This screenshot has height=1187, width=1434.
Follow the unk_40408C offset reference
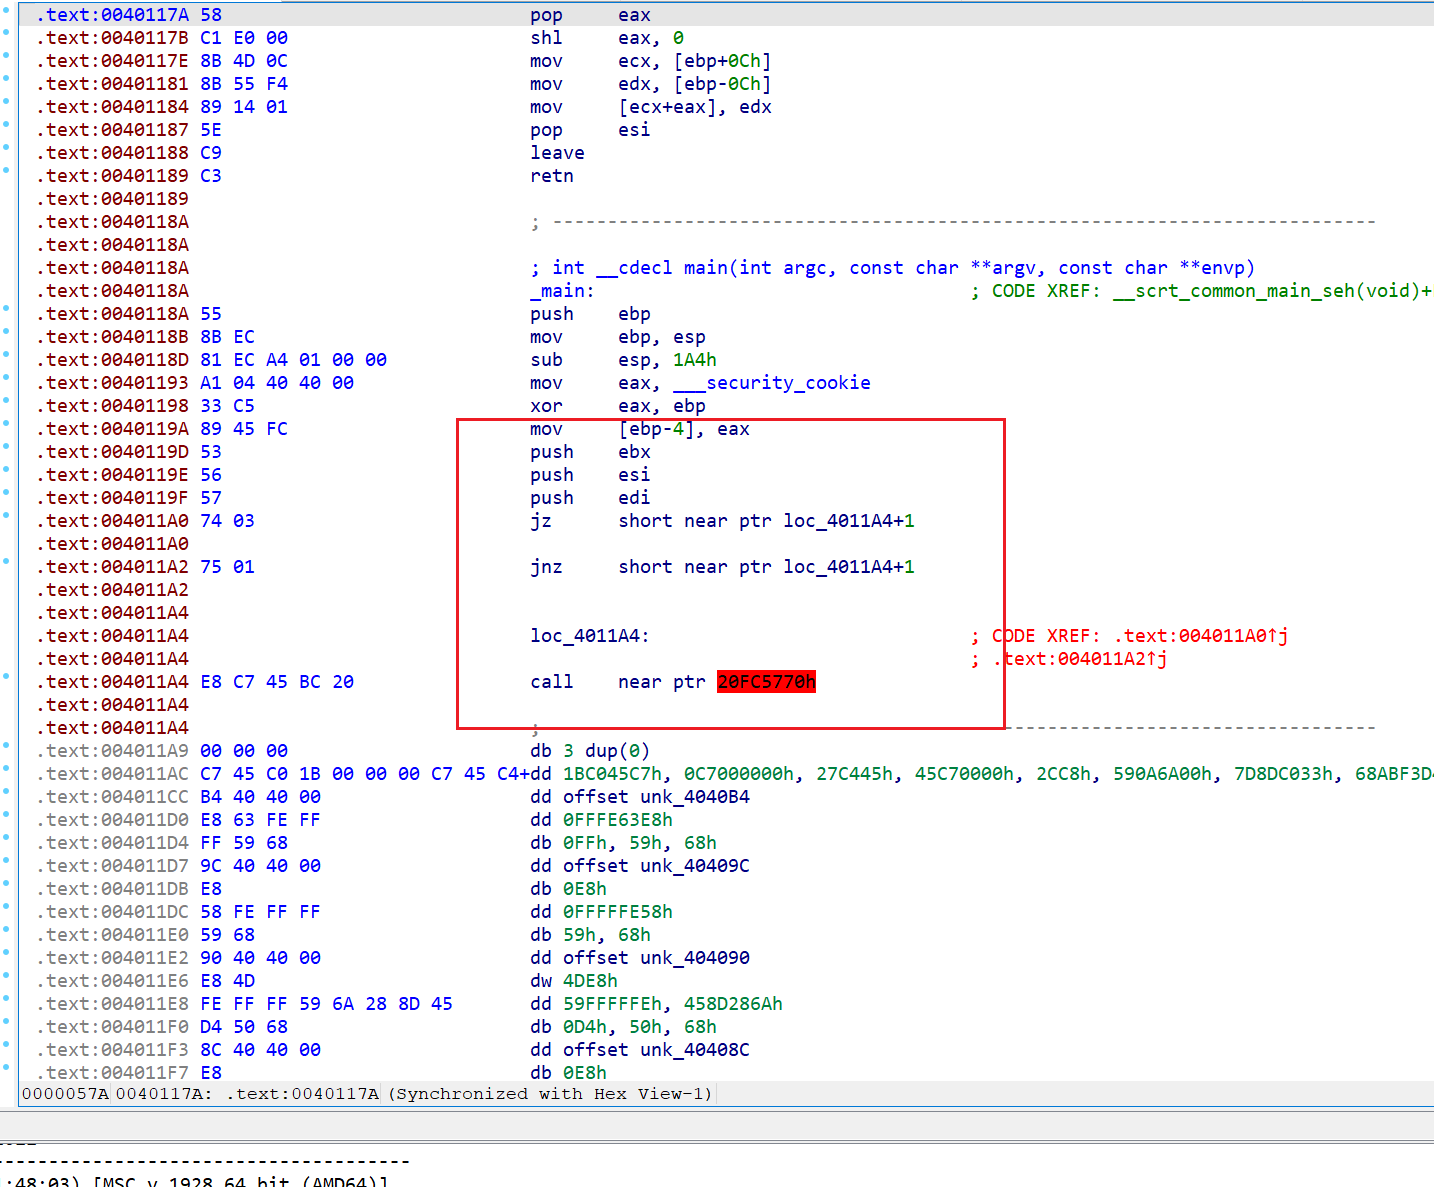pos(695,1050)
